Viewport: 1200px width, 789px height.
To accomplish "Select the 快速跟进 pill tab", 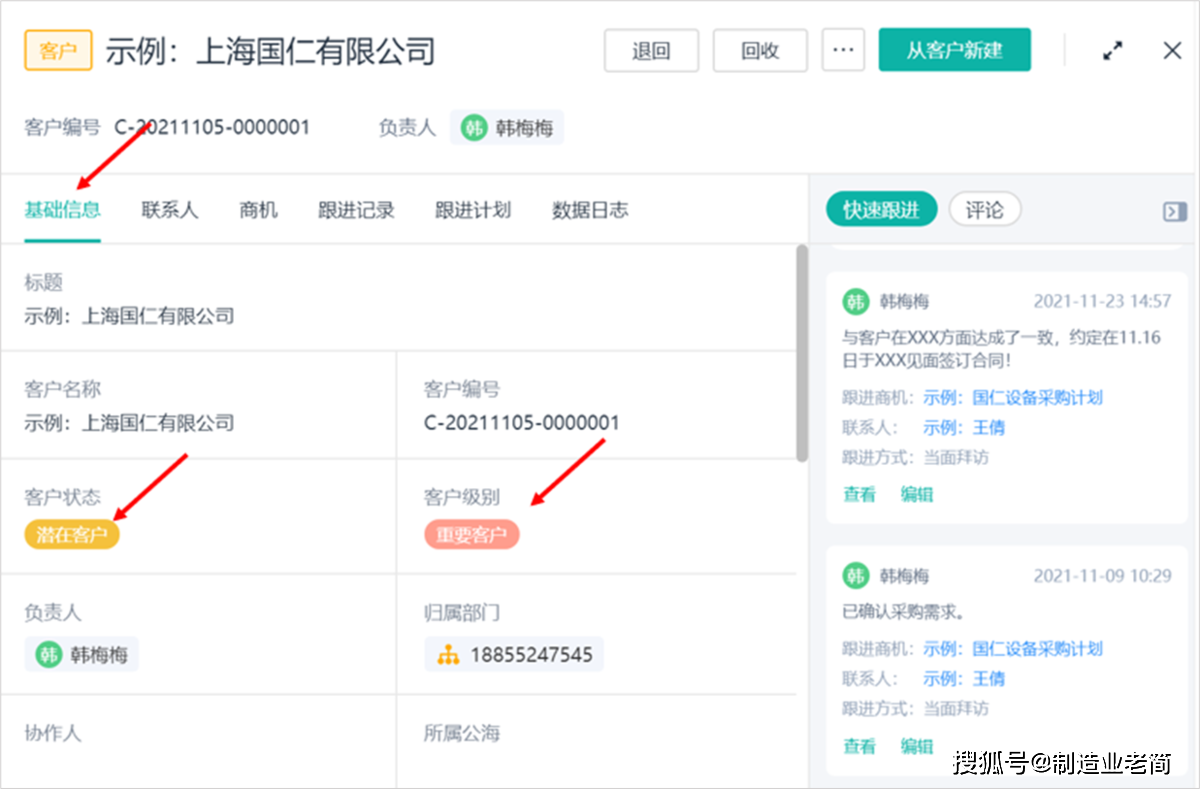I will click(881, 210).
